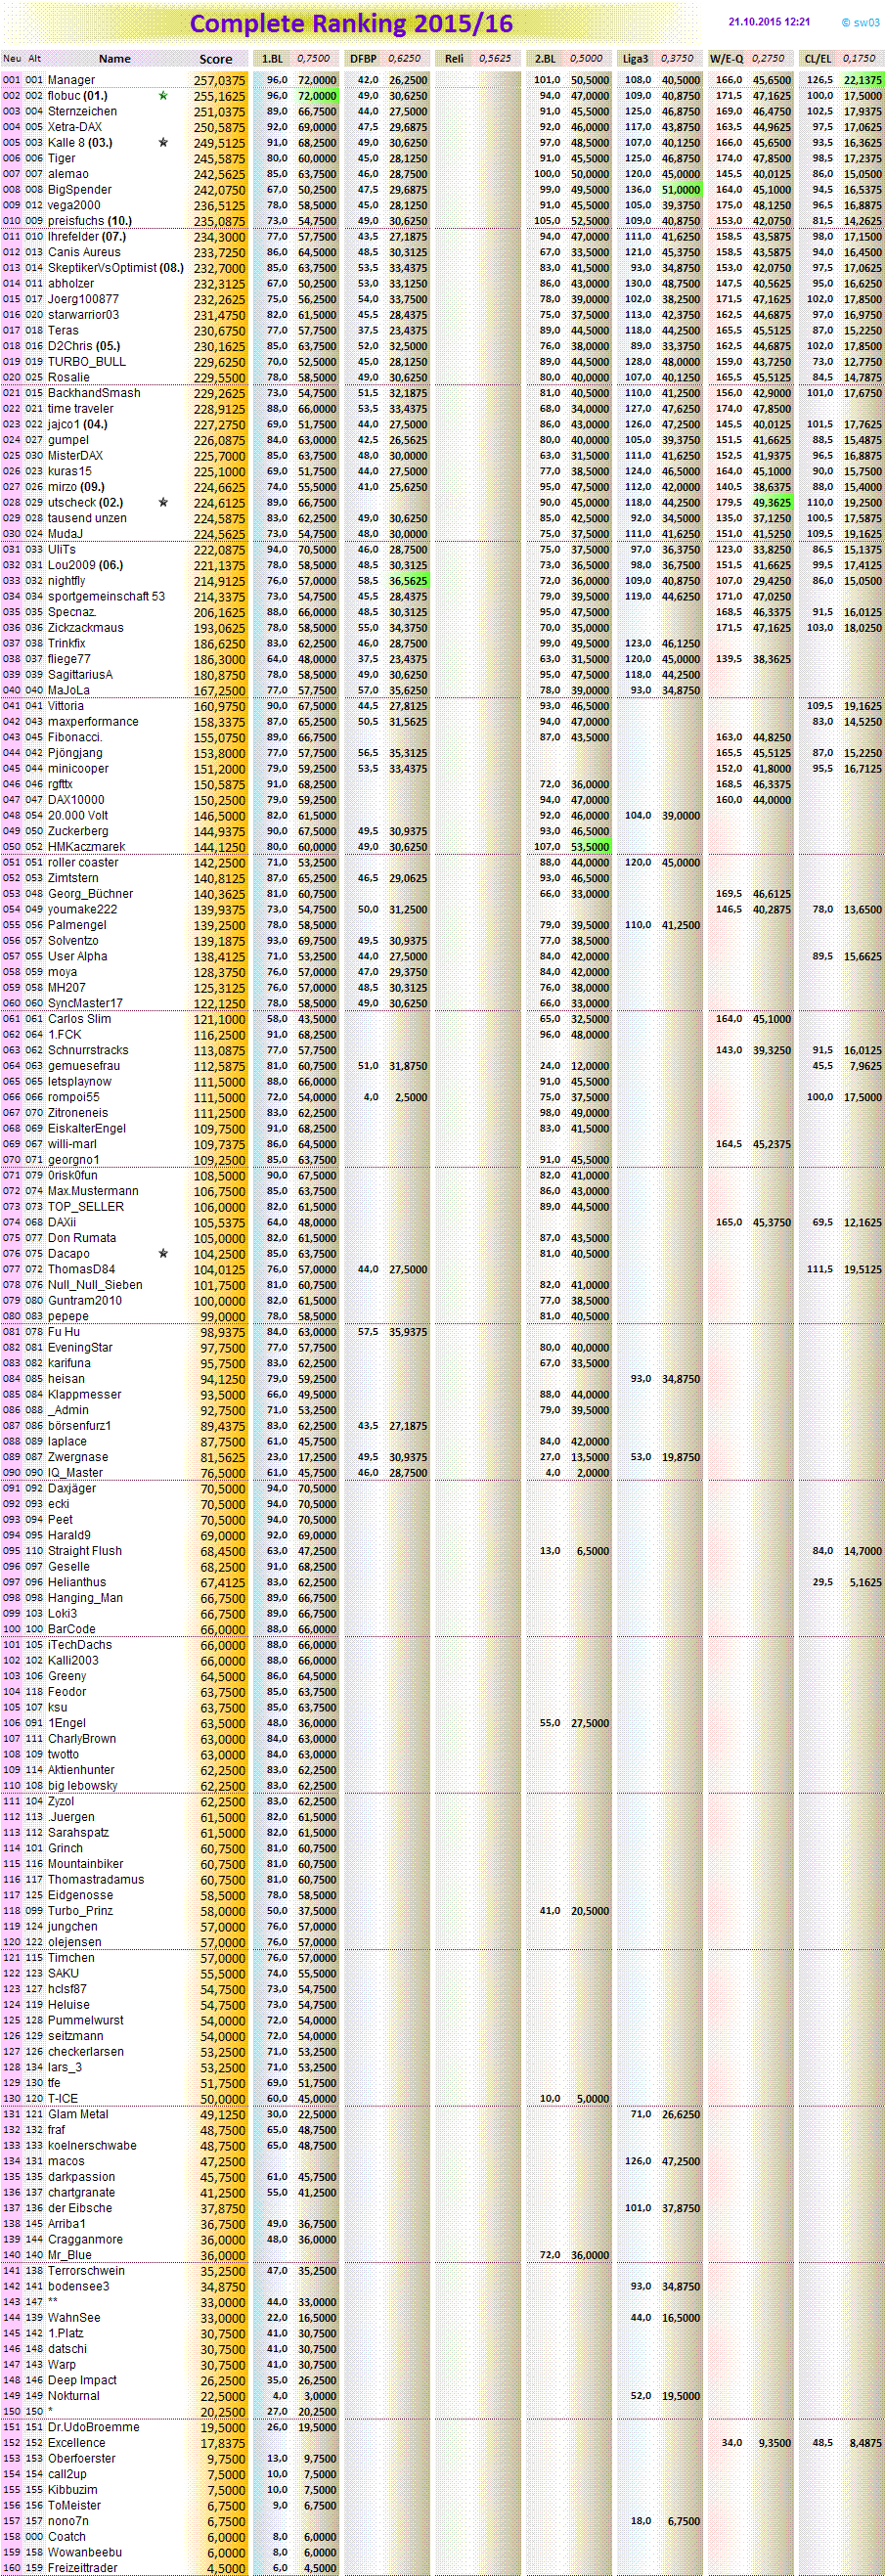
Task: Click the Alt column header
Action: (x=35, y=59)
